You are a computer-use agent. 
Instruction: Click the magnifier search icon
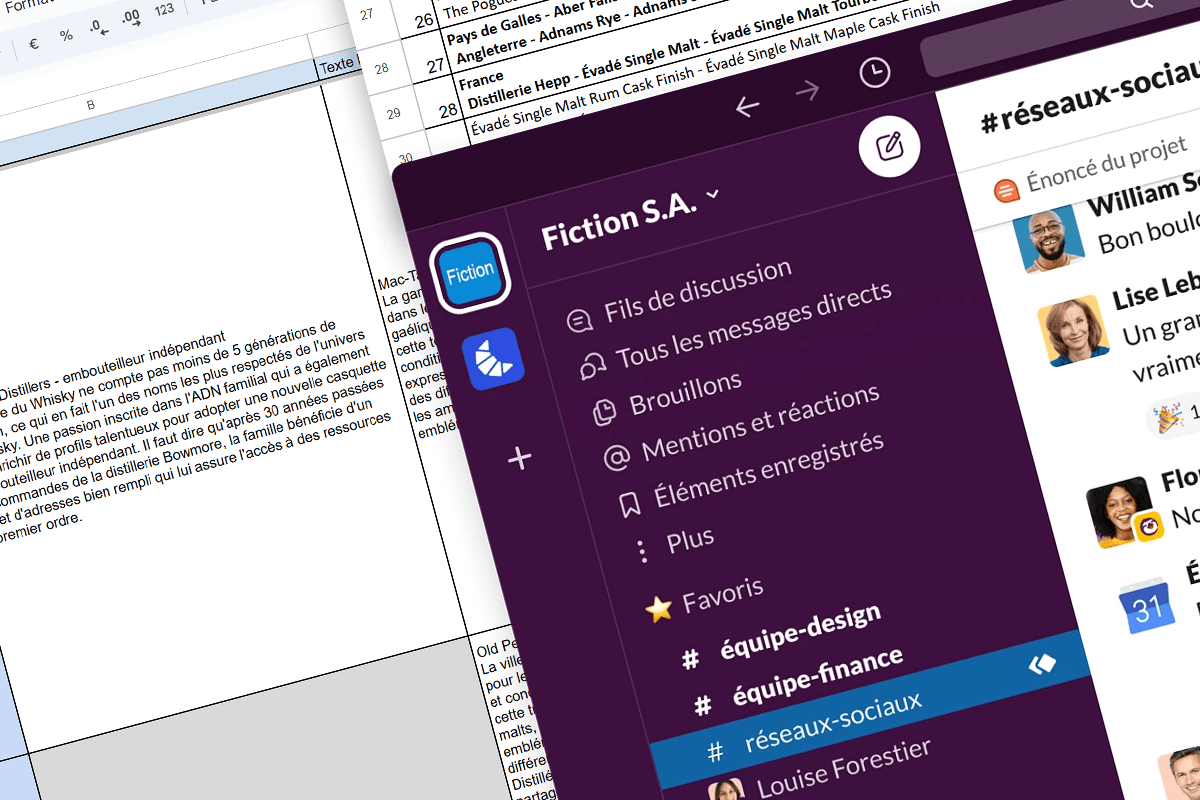pyautogui.click(x=1140, y=3)
